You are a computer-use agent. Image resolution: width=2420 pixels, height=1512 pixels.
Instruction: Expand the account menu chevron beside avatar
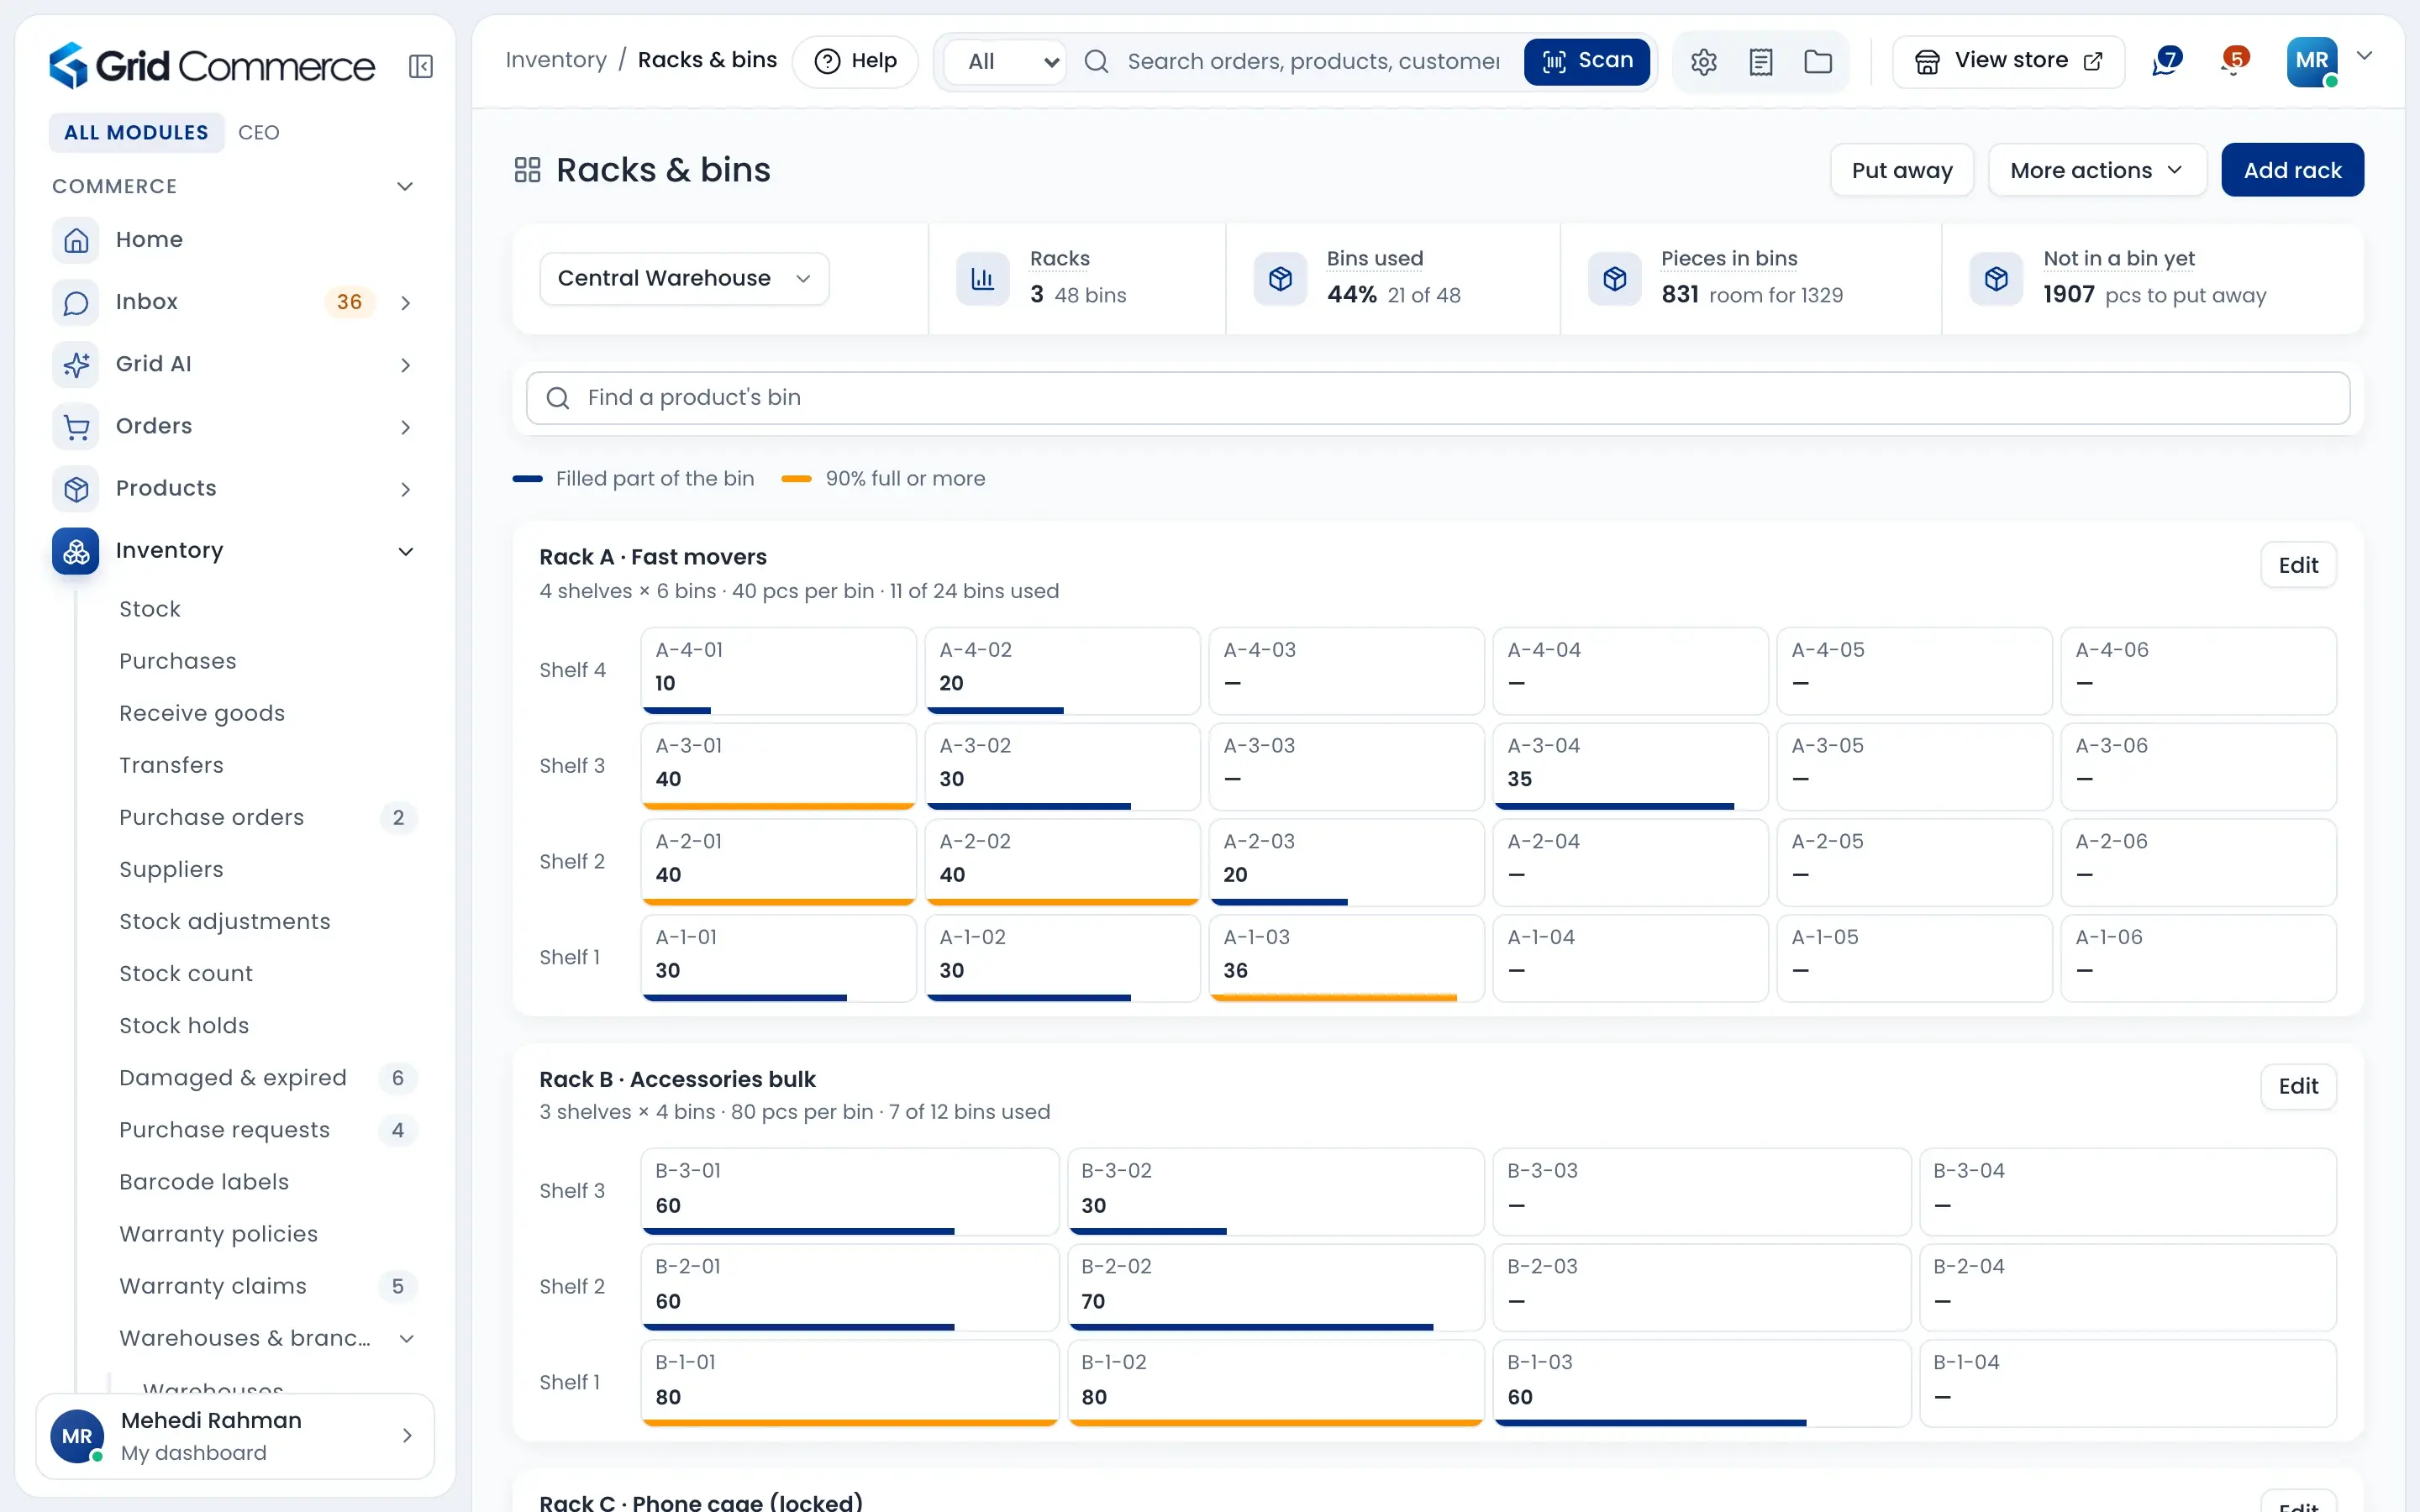coord(2364,56)
